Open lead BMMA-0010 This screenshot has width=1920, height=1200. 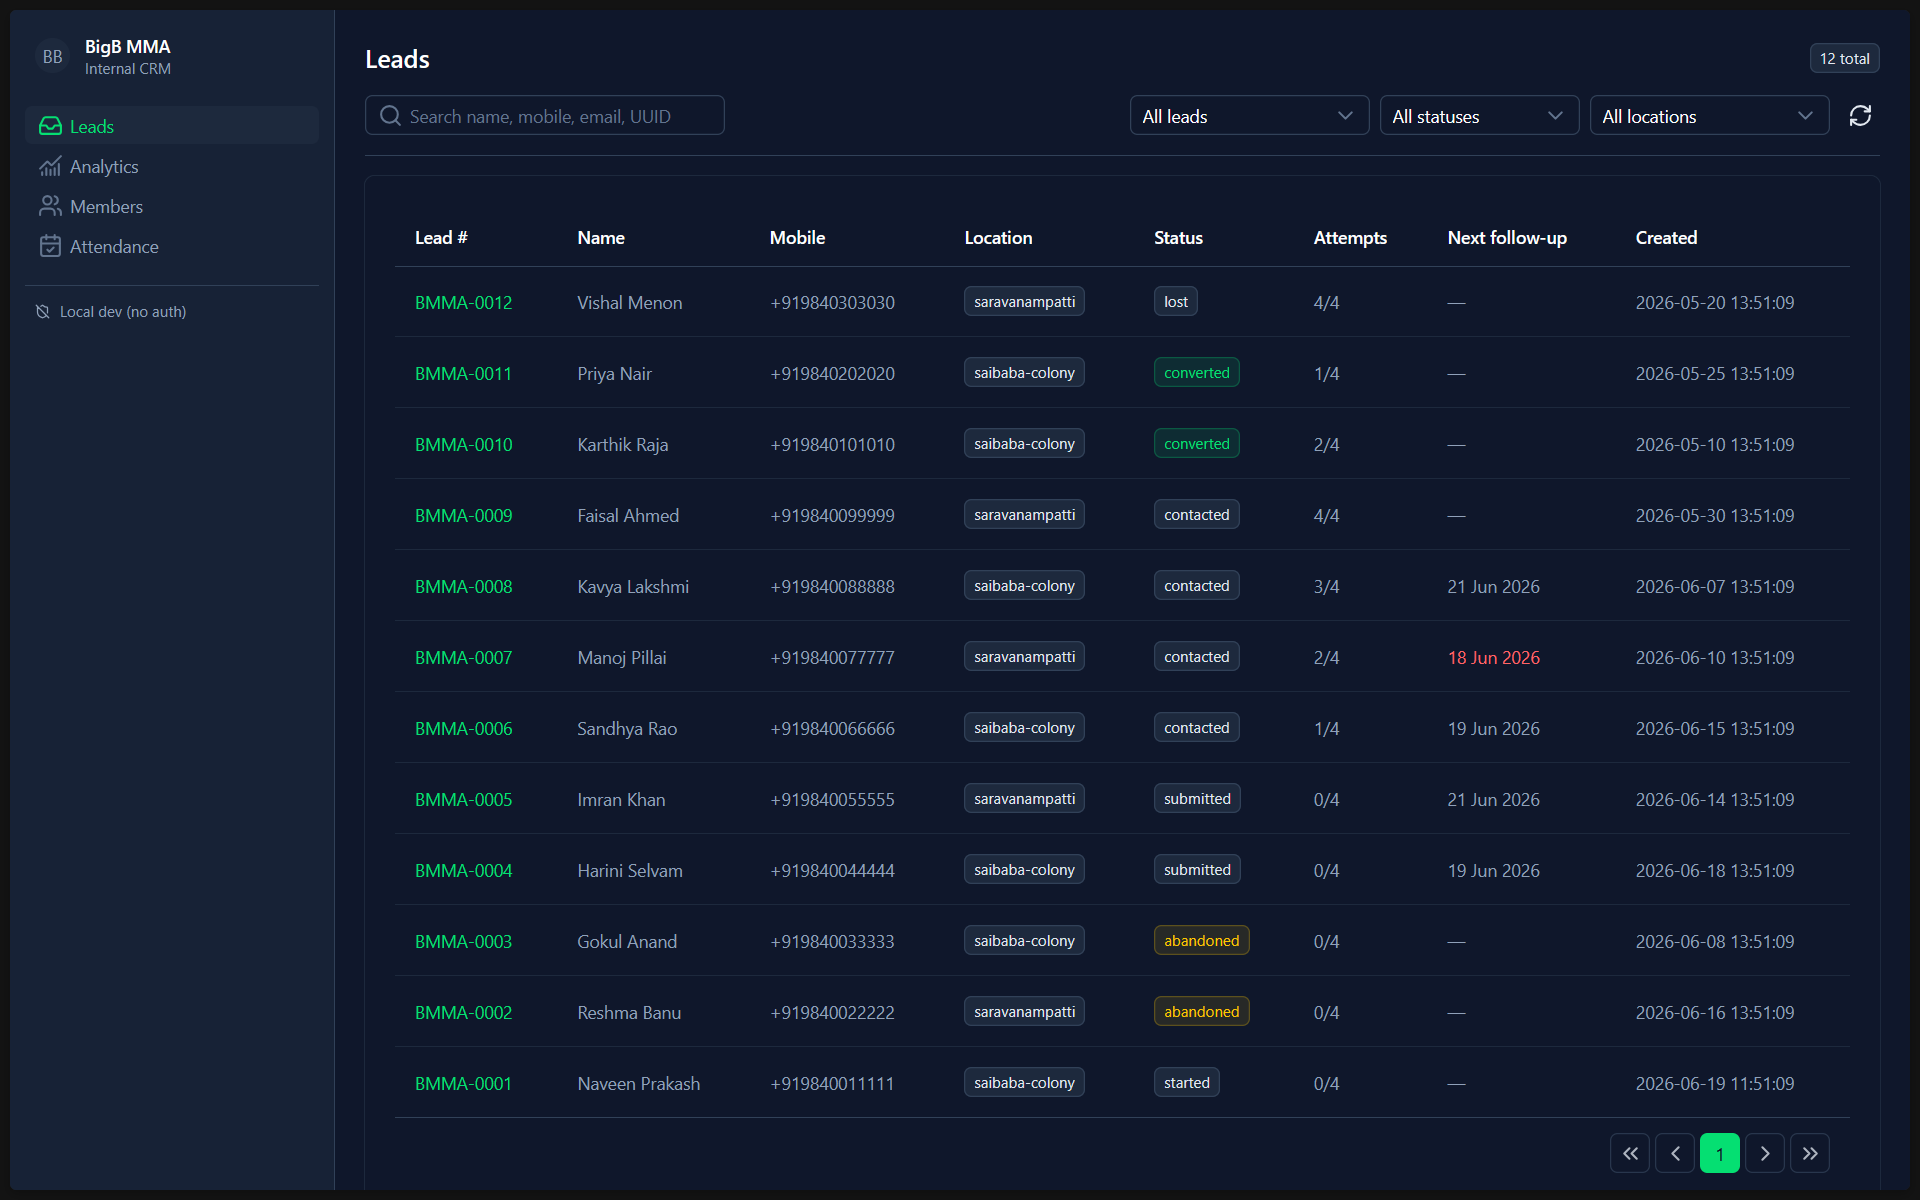coord(463,444)
